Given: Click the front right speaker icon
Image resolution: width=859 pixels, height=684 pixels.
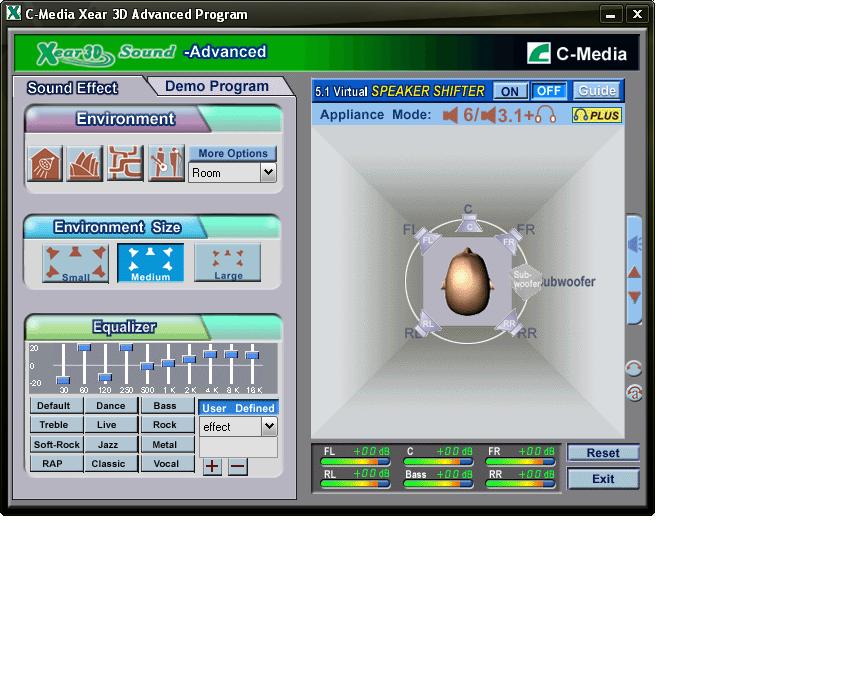Looking at the screenshot, I should [x=508, y=241].
